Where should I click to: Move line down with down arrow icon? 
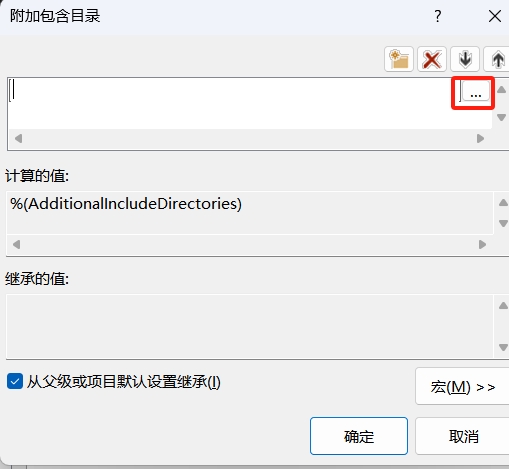click(x=465, y=59)
